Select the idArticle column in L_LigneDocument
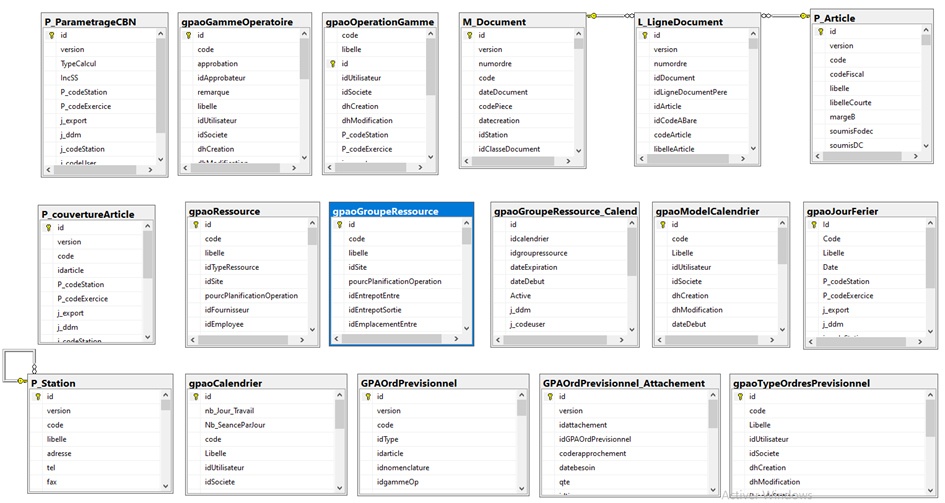945x503 pixels. 668,106
